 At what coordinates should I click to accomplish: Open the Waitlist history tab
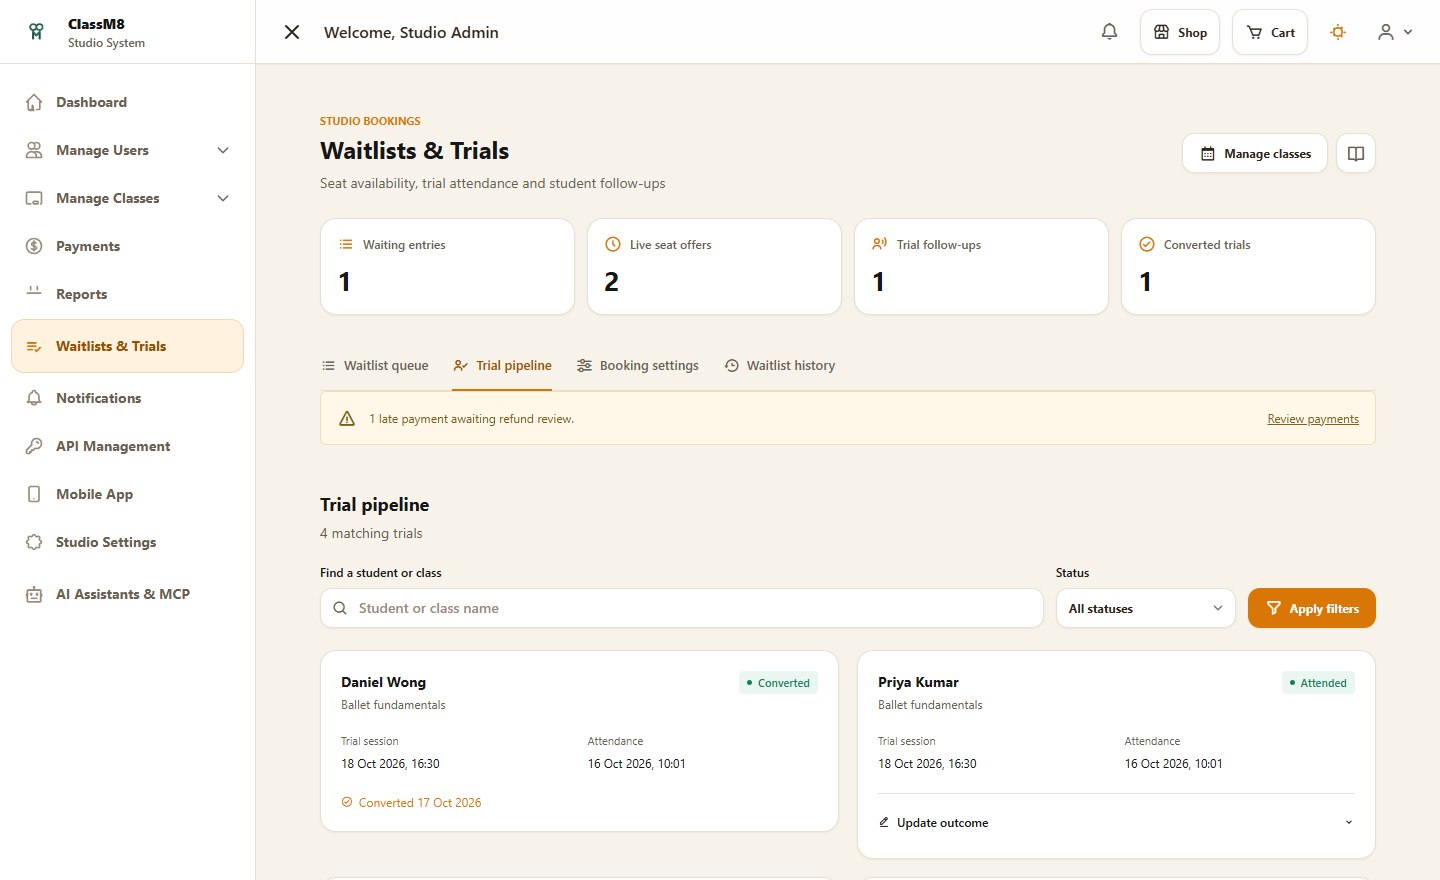pos(780,365)
